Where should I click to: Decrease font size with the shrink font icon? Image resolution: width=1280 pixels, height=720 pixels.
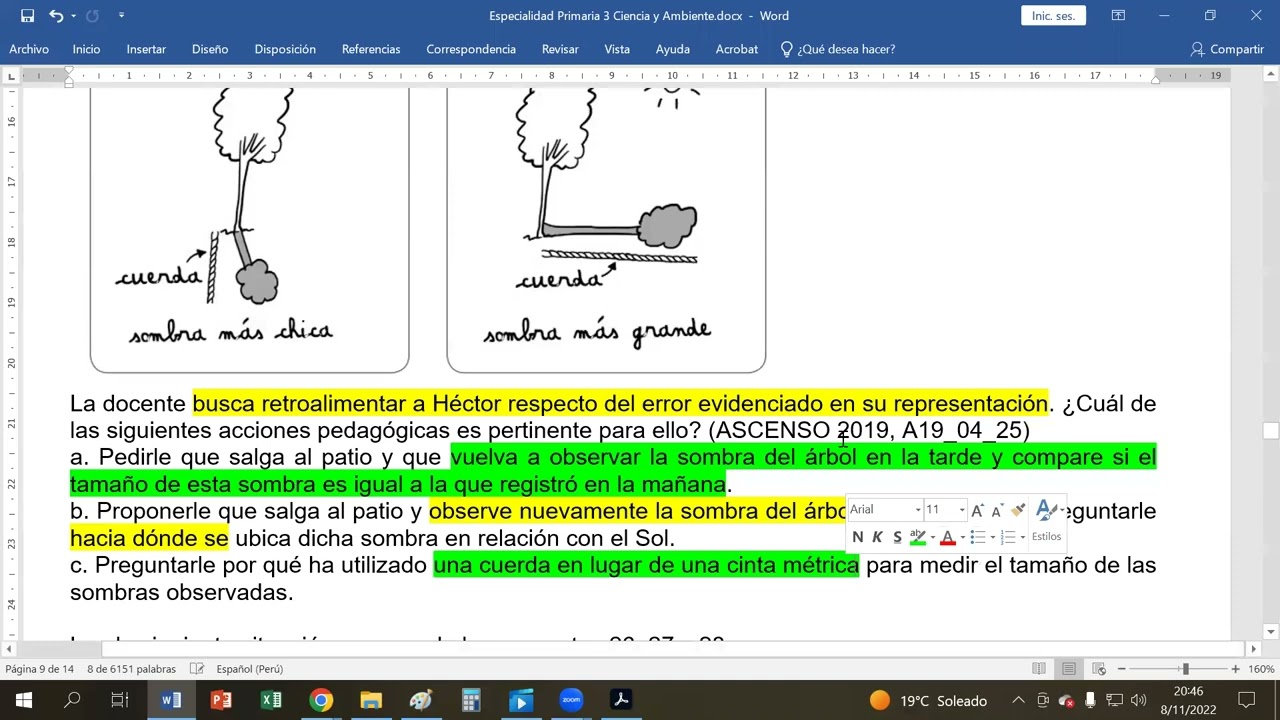pos(996,510)
